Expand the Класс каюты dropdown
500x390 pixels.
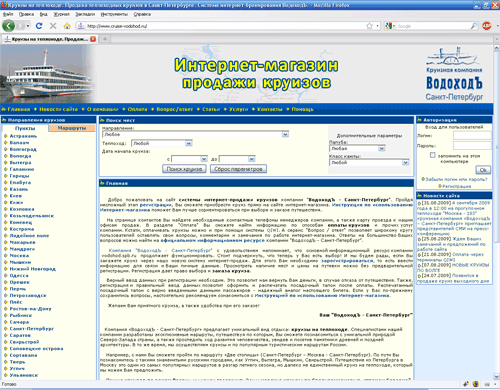click(405, 162)
